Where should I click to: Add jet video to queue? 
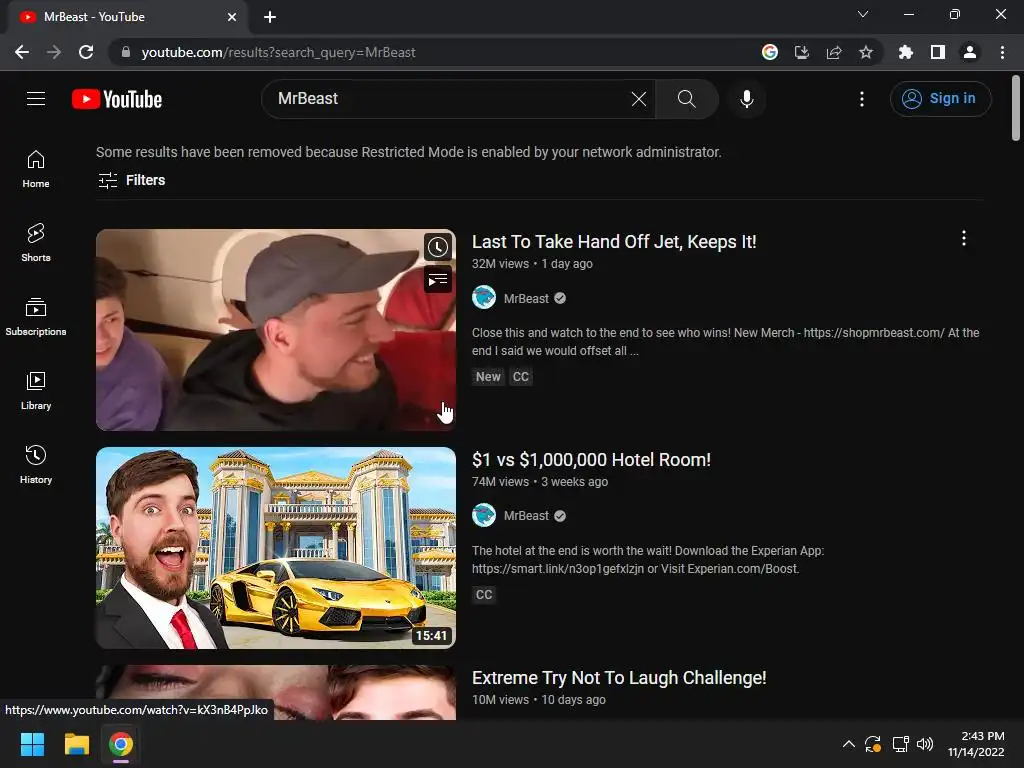pyautogui.click(x=438, y=280)
